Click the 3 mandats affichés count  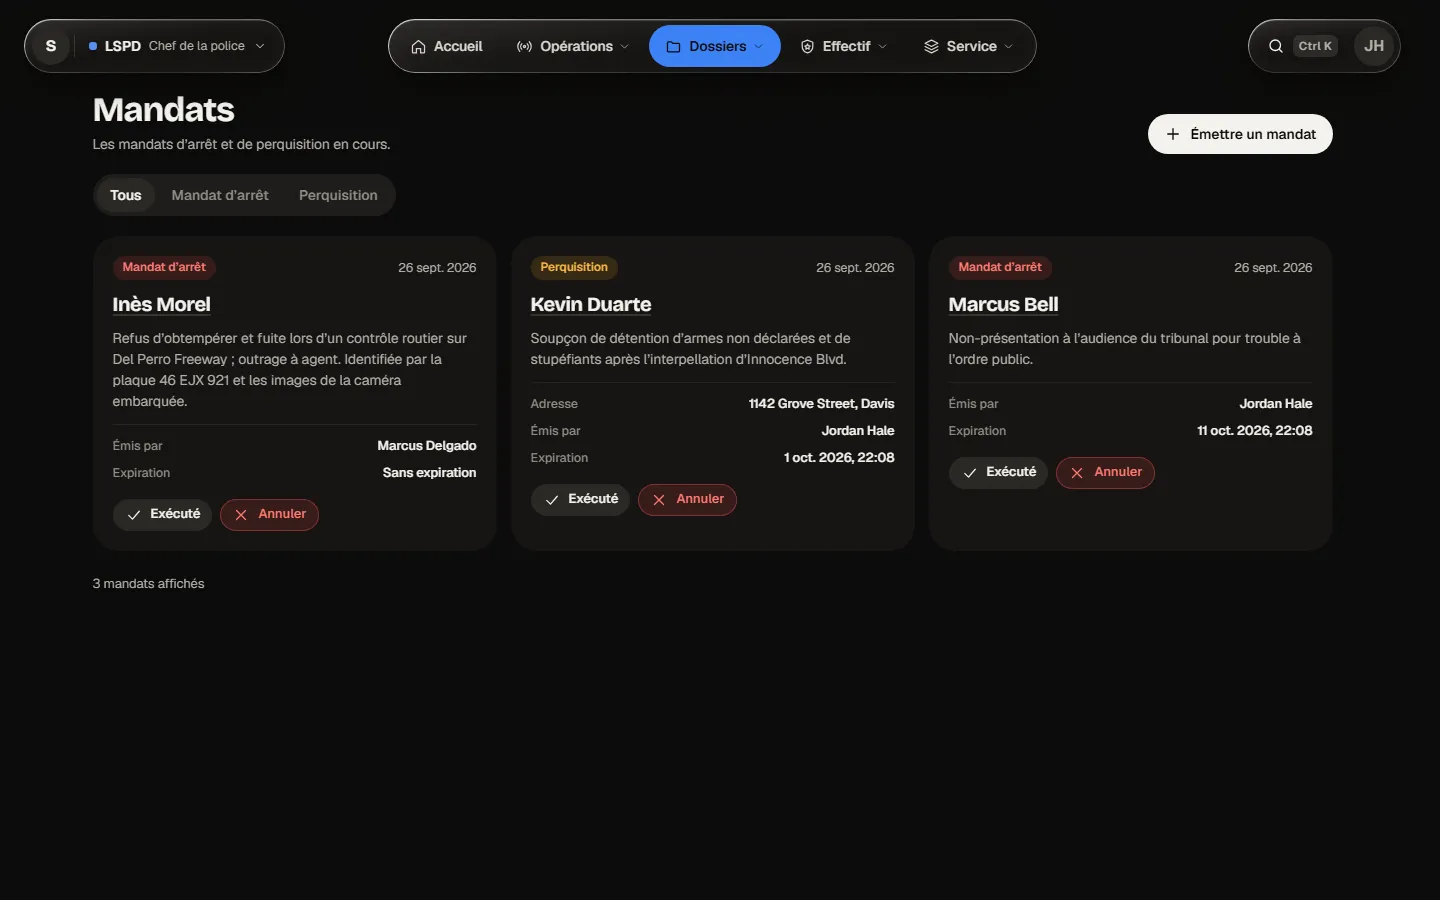point(148,584)
